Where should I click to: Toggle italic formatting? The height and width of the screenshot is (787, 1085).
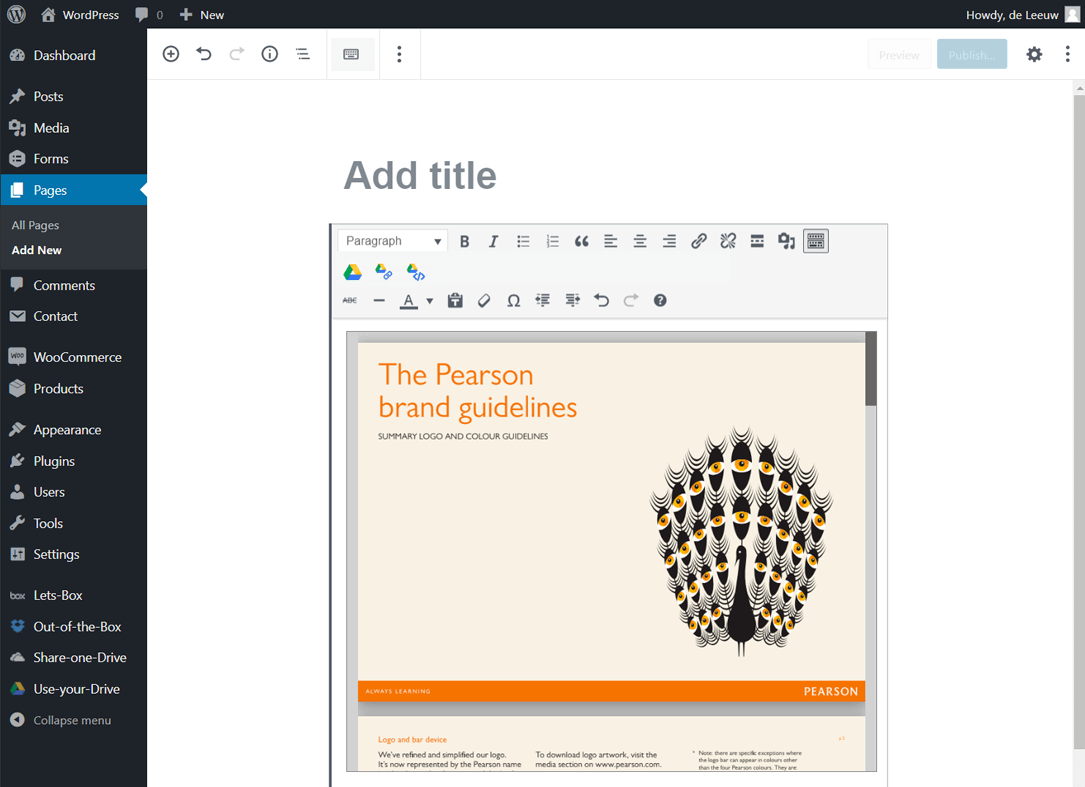(493, 241)
